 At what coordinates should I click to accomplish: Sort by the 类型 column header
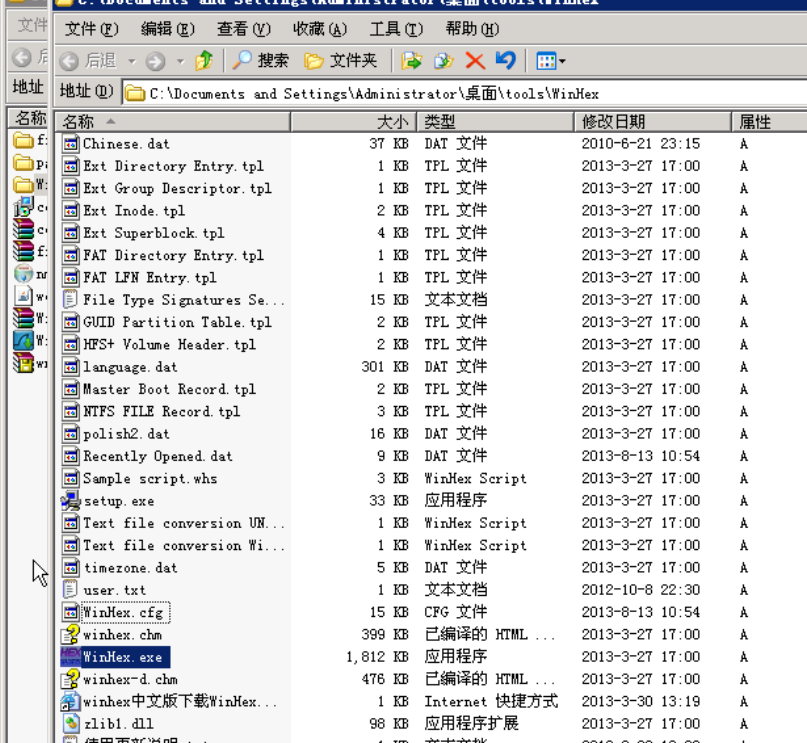tap(496, 122)
